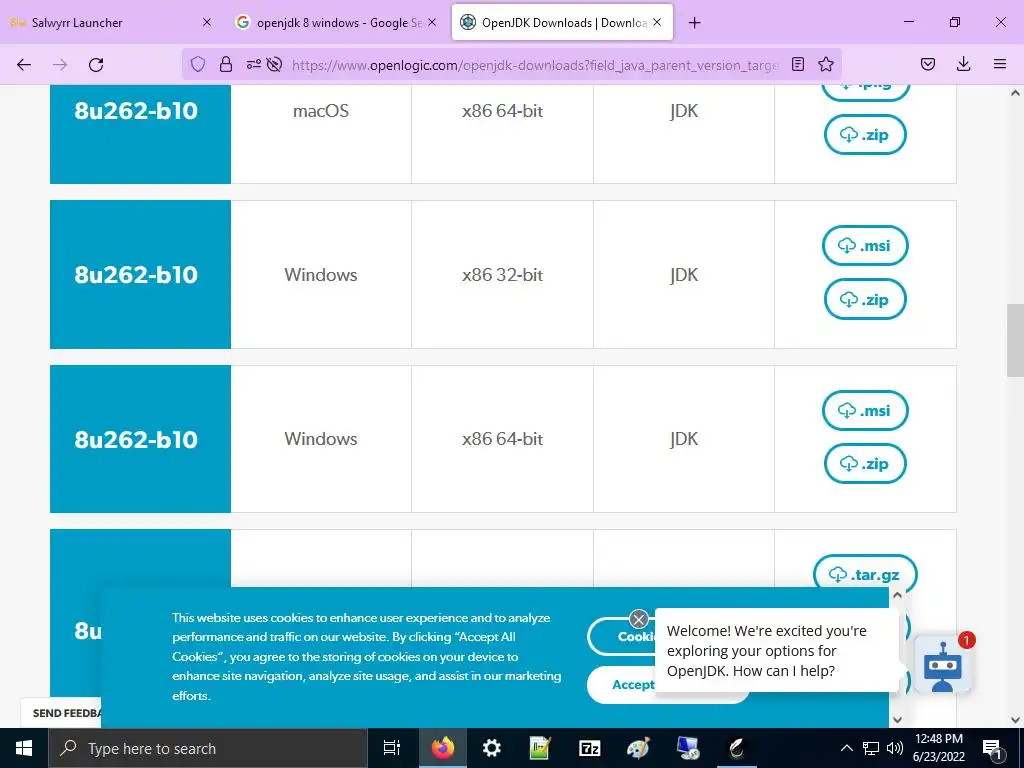Reload the current page
The height and width of the screenshot is (768, 1024).
pos(96,65)
